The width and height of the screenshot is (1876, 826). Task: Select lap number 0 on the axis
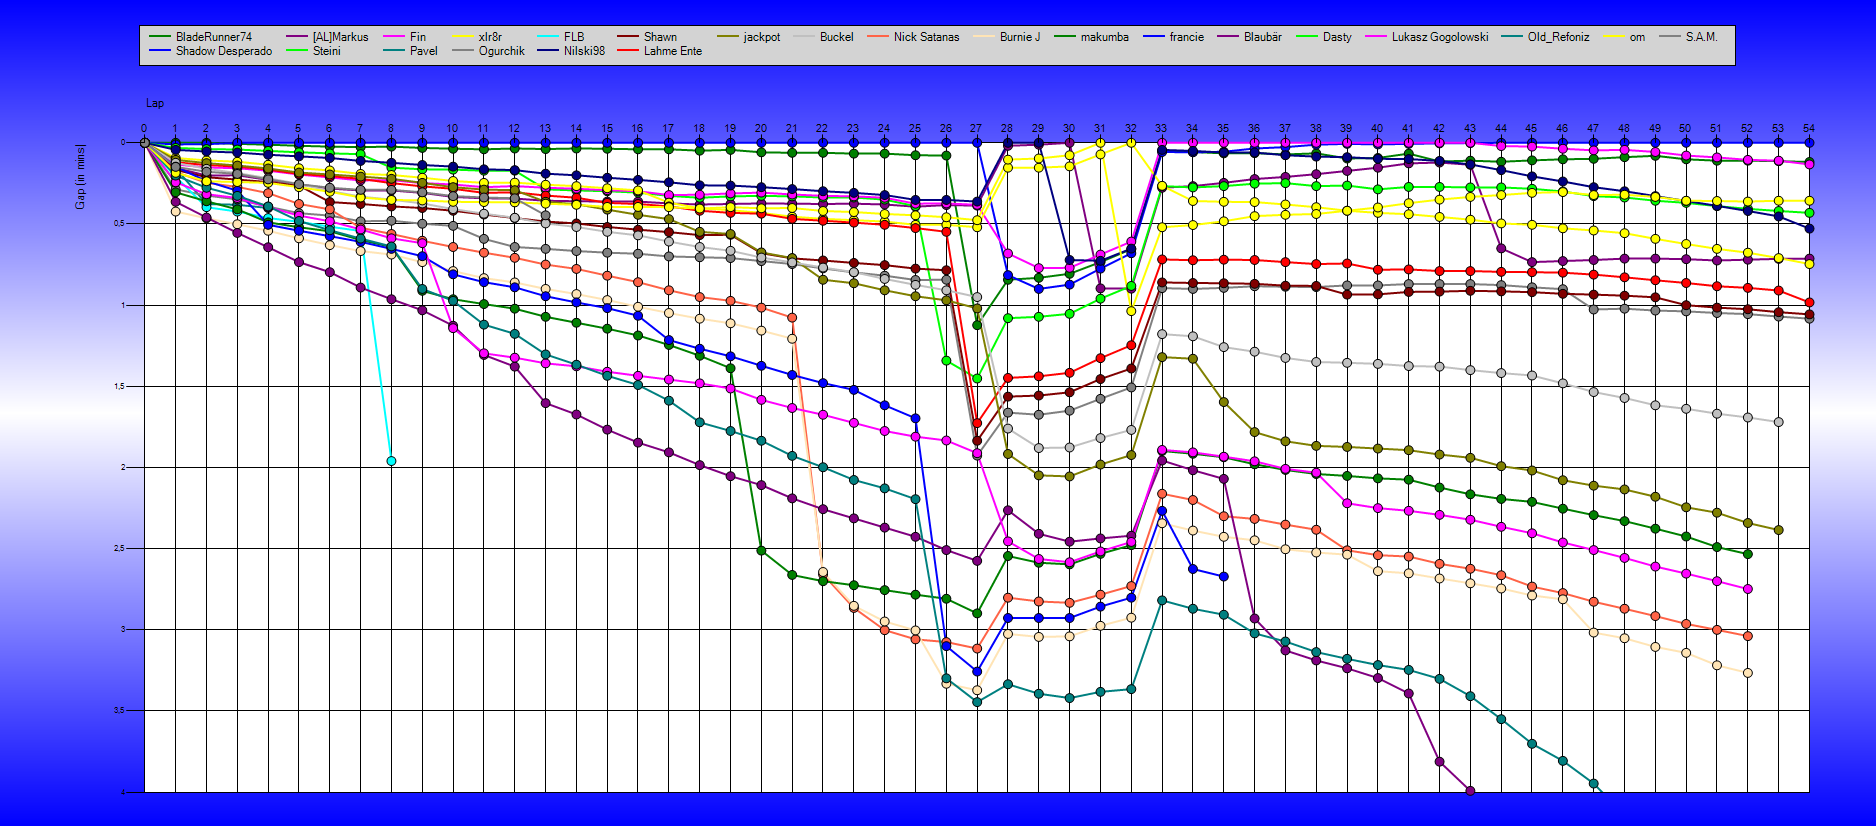(x=144, y=128)
